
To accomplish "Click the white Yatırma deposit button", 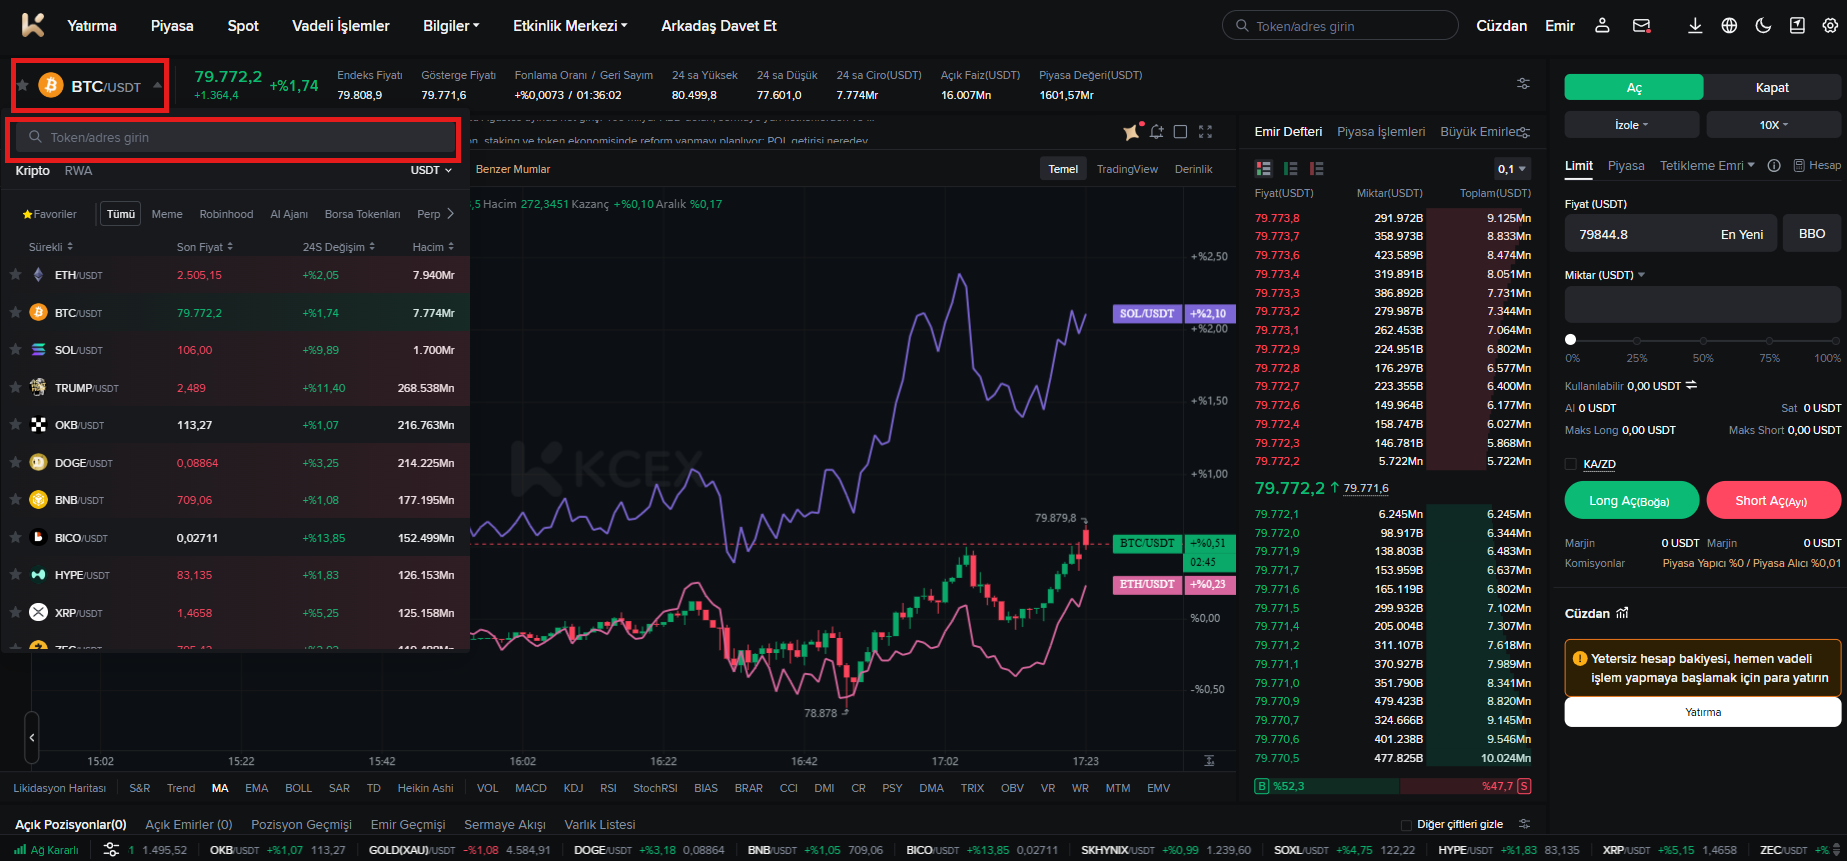I will (x=1702, y=712).
